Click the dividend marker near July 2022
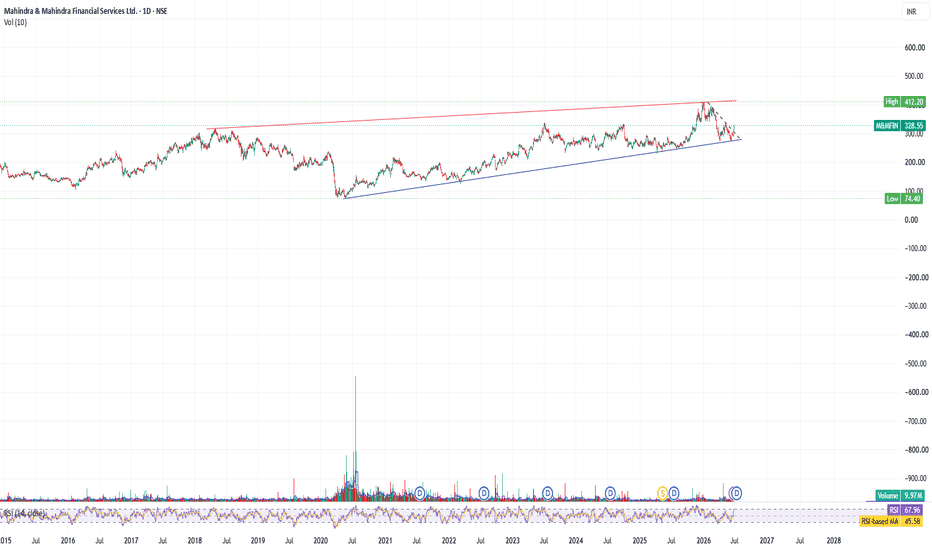 pos(484,493)
